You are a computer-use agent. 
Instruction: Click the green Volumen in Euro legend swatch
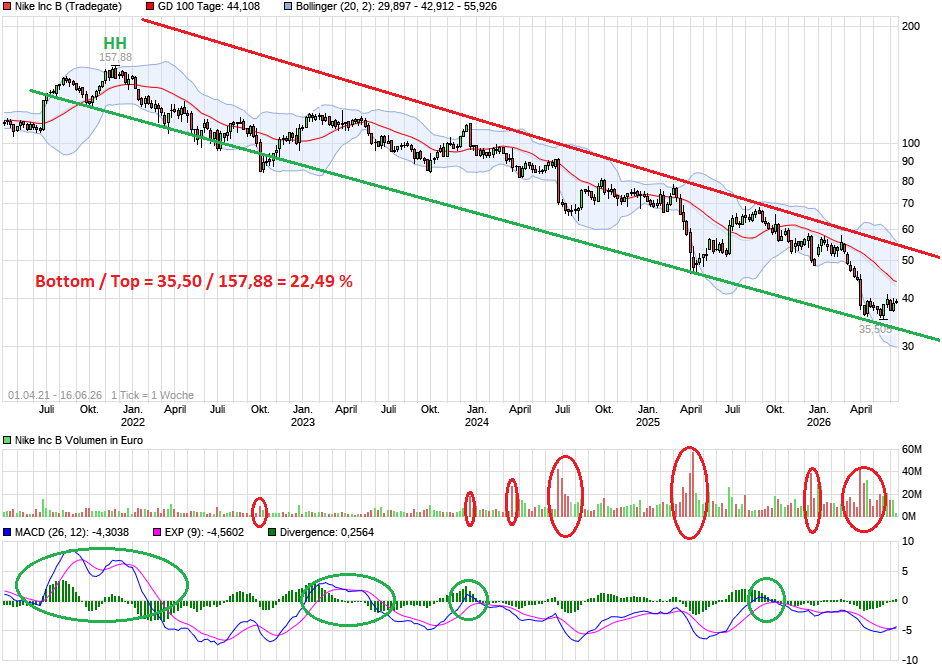coord(7,440)
